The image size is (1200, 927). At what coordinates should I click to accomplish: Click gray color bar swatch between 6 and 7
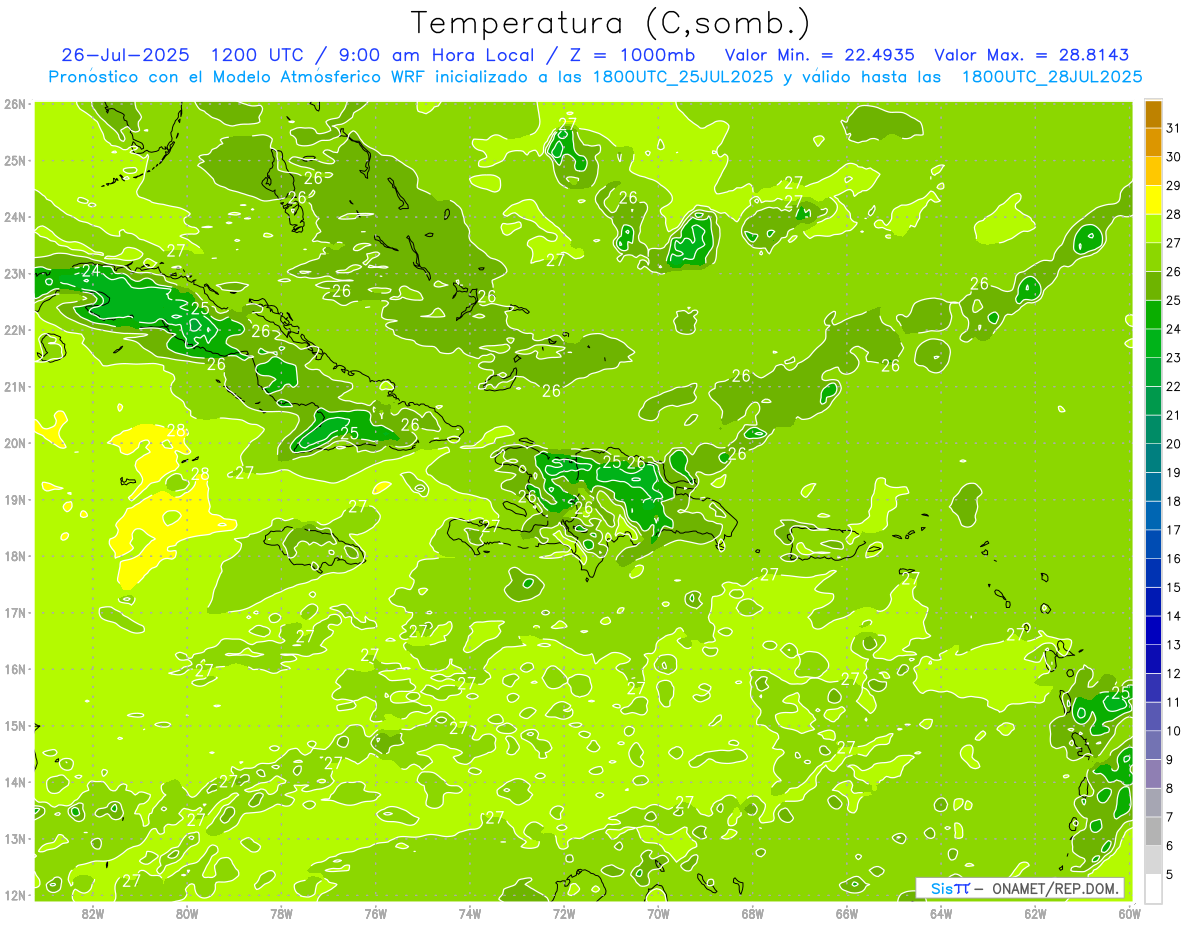1153,831
